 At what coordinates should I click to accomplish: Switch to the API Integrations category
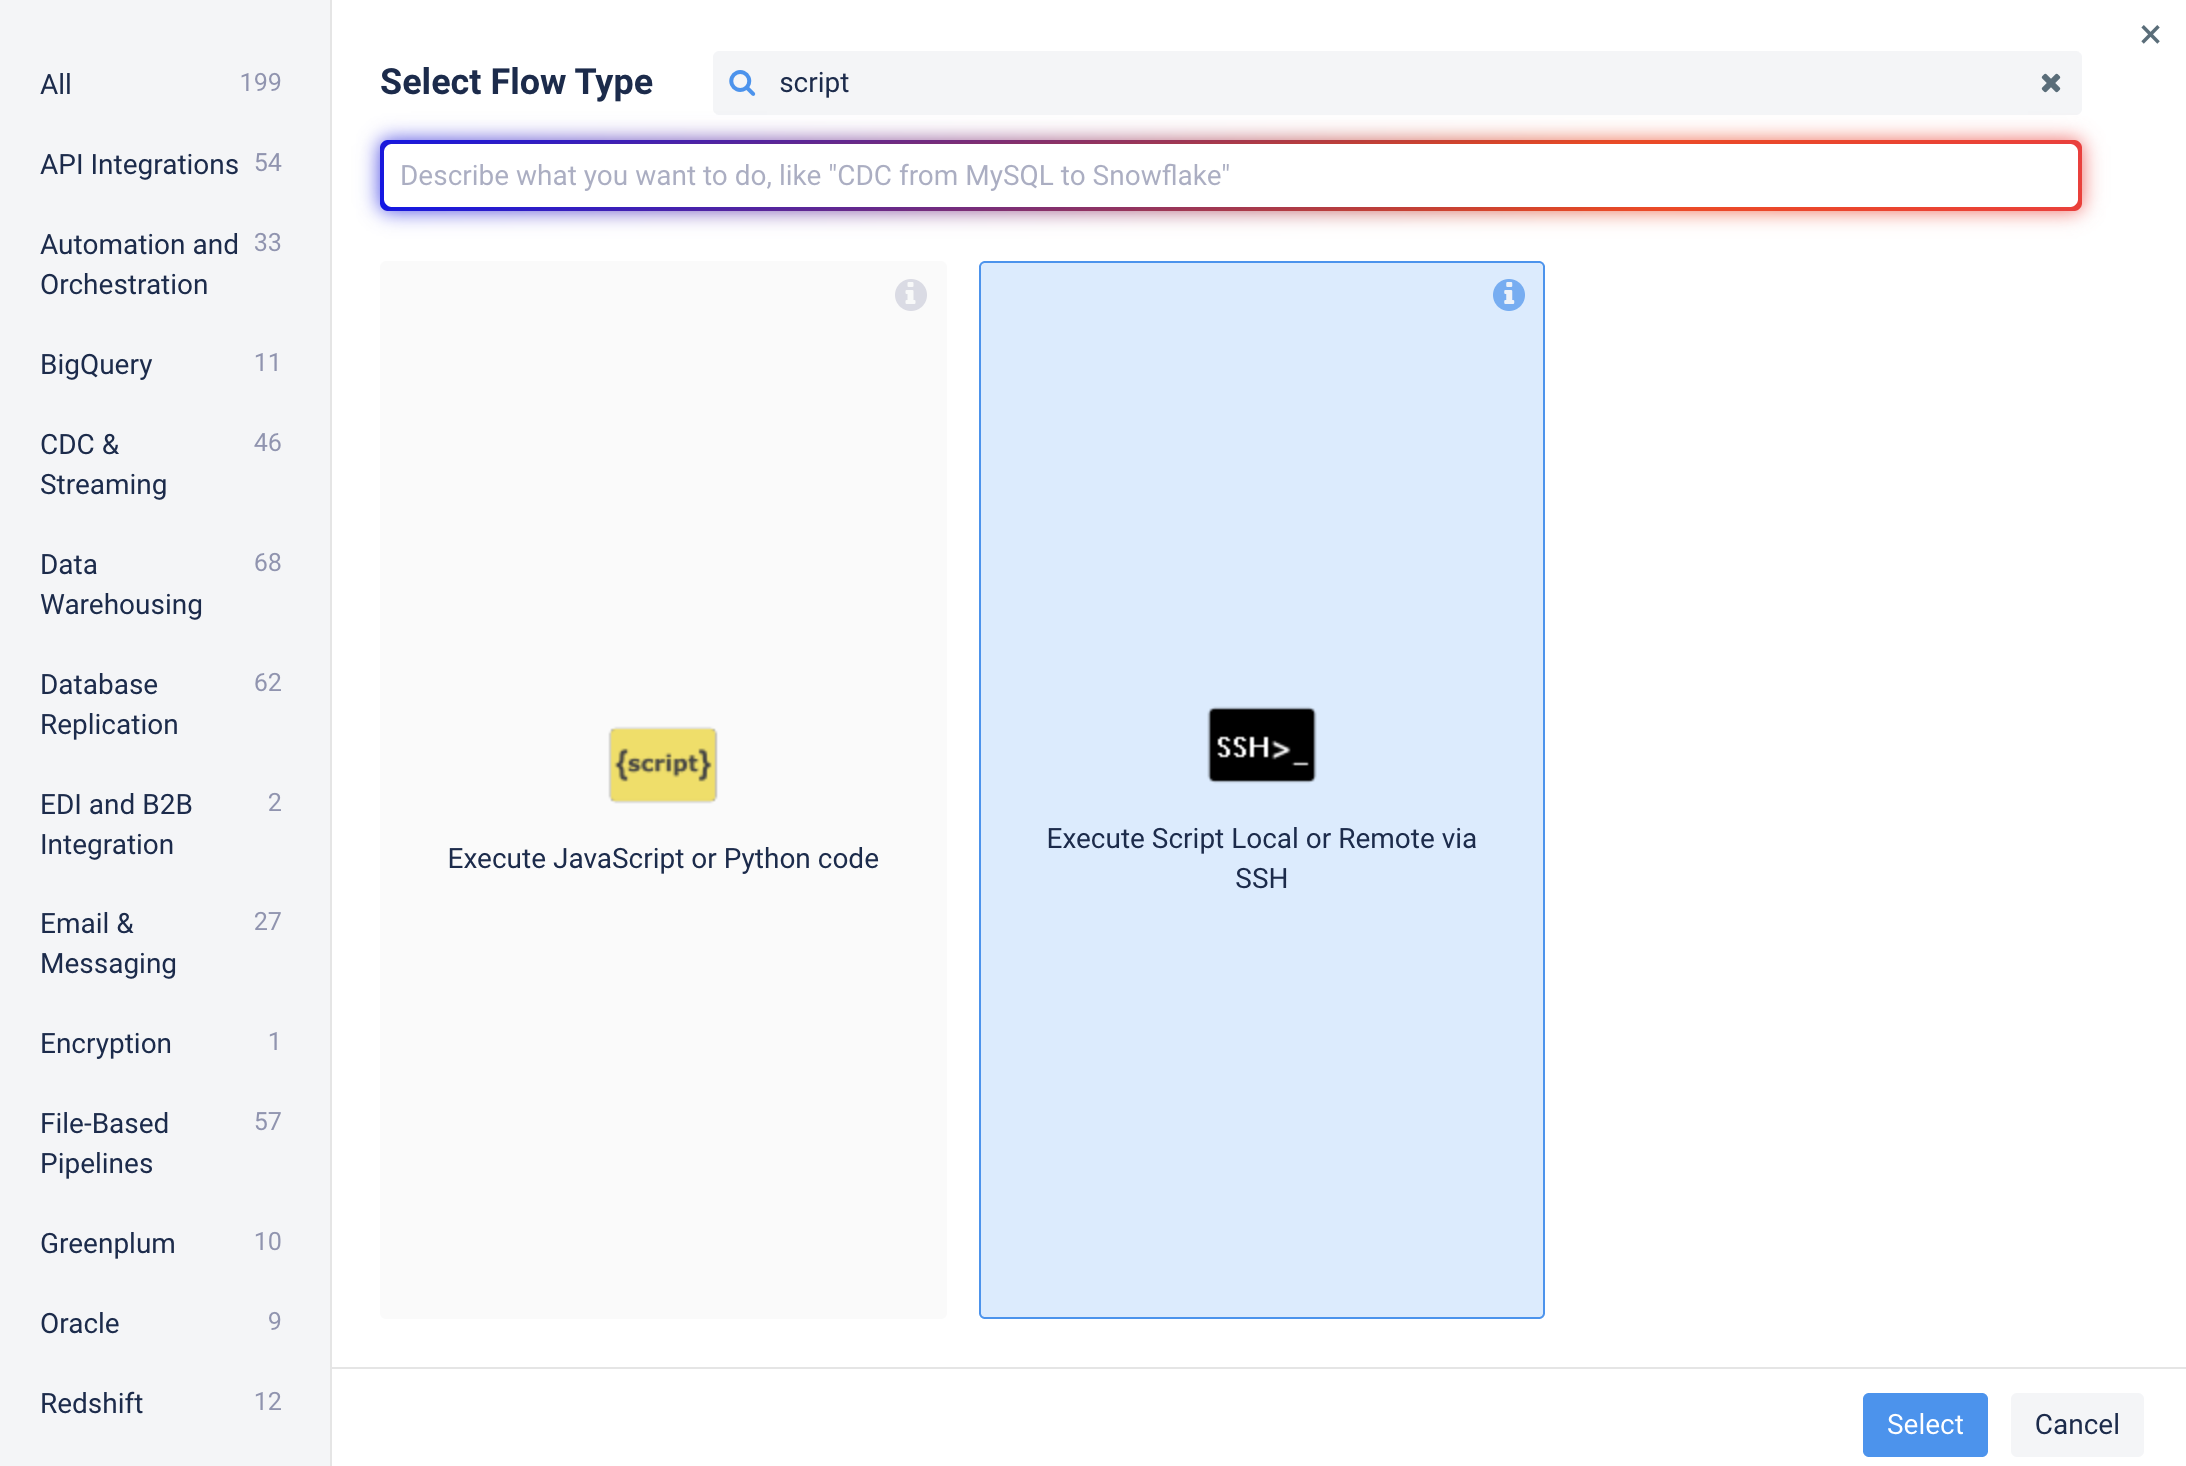[x=139, y=163]
